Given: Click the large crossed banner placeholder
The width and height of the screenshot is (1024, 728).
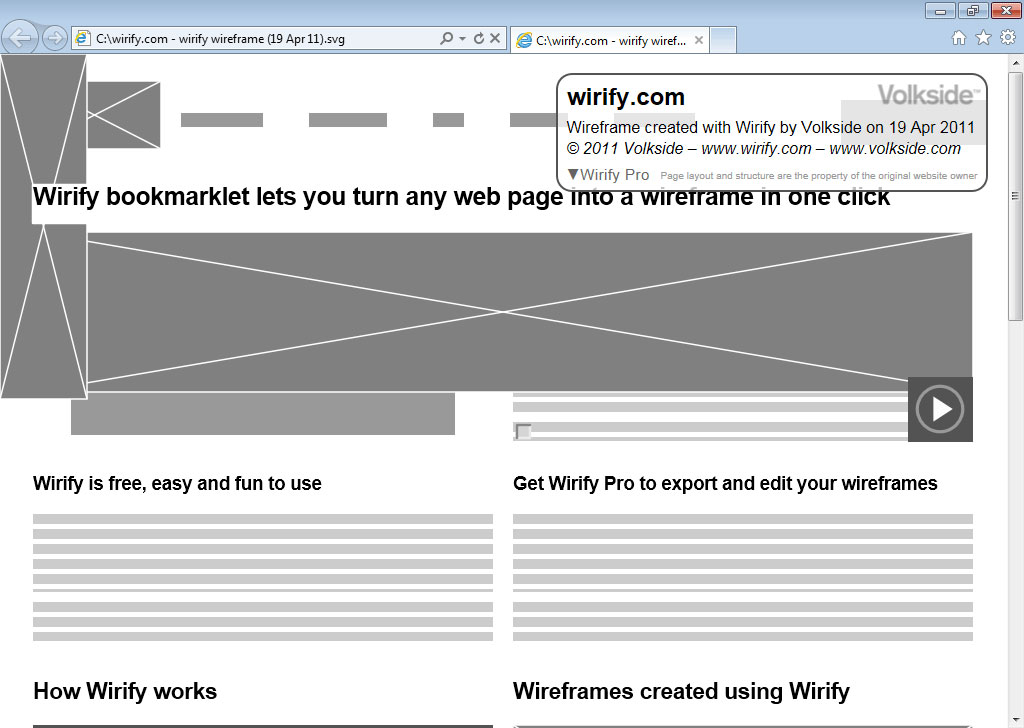Looking at the screenshot, I should [530, 312].
